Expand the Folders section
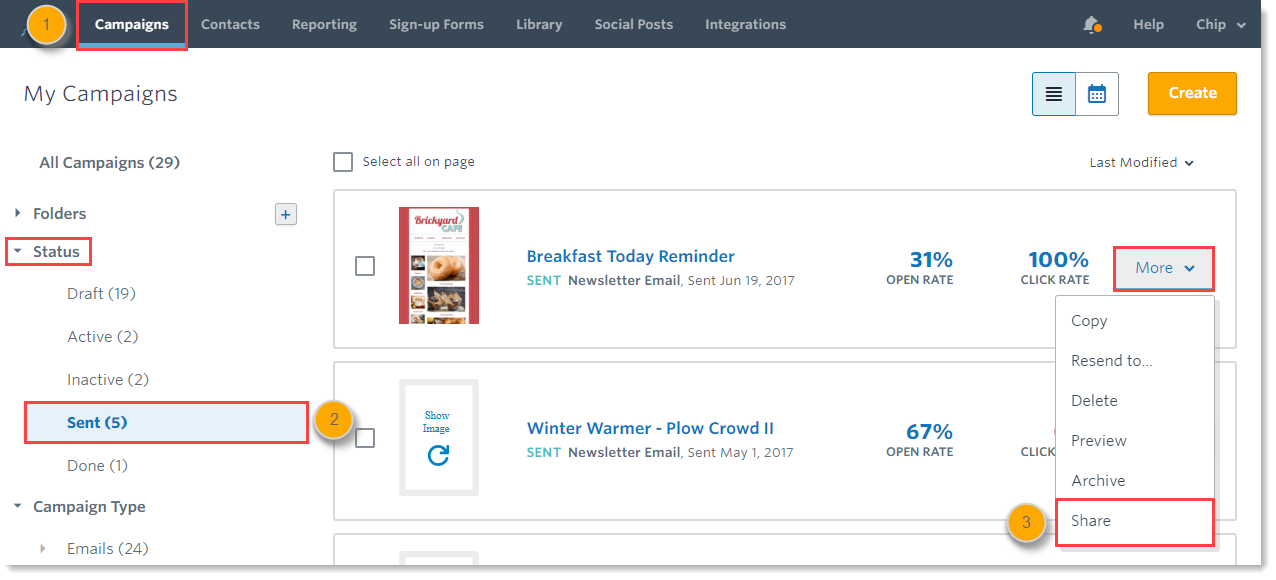The width and height of the screenshot is (1276, 580). (18, 214)
